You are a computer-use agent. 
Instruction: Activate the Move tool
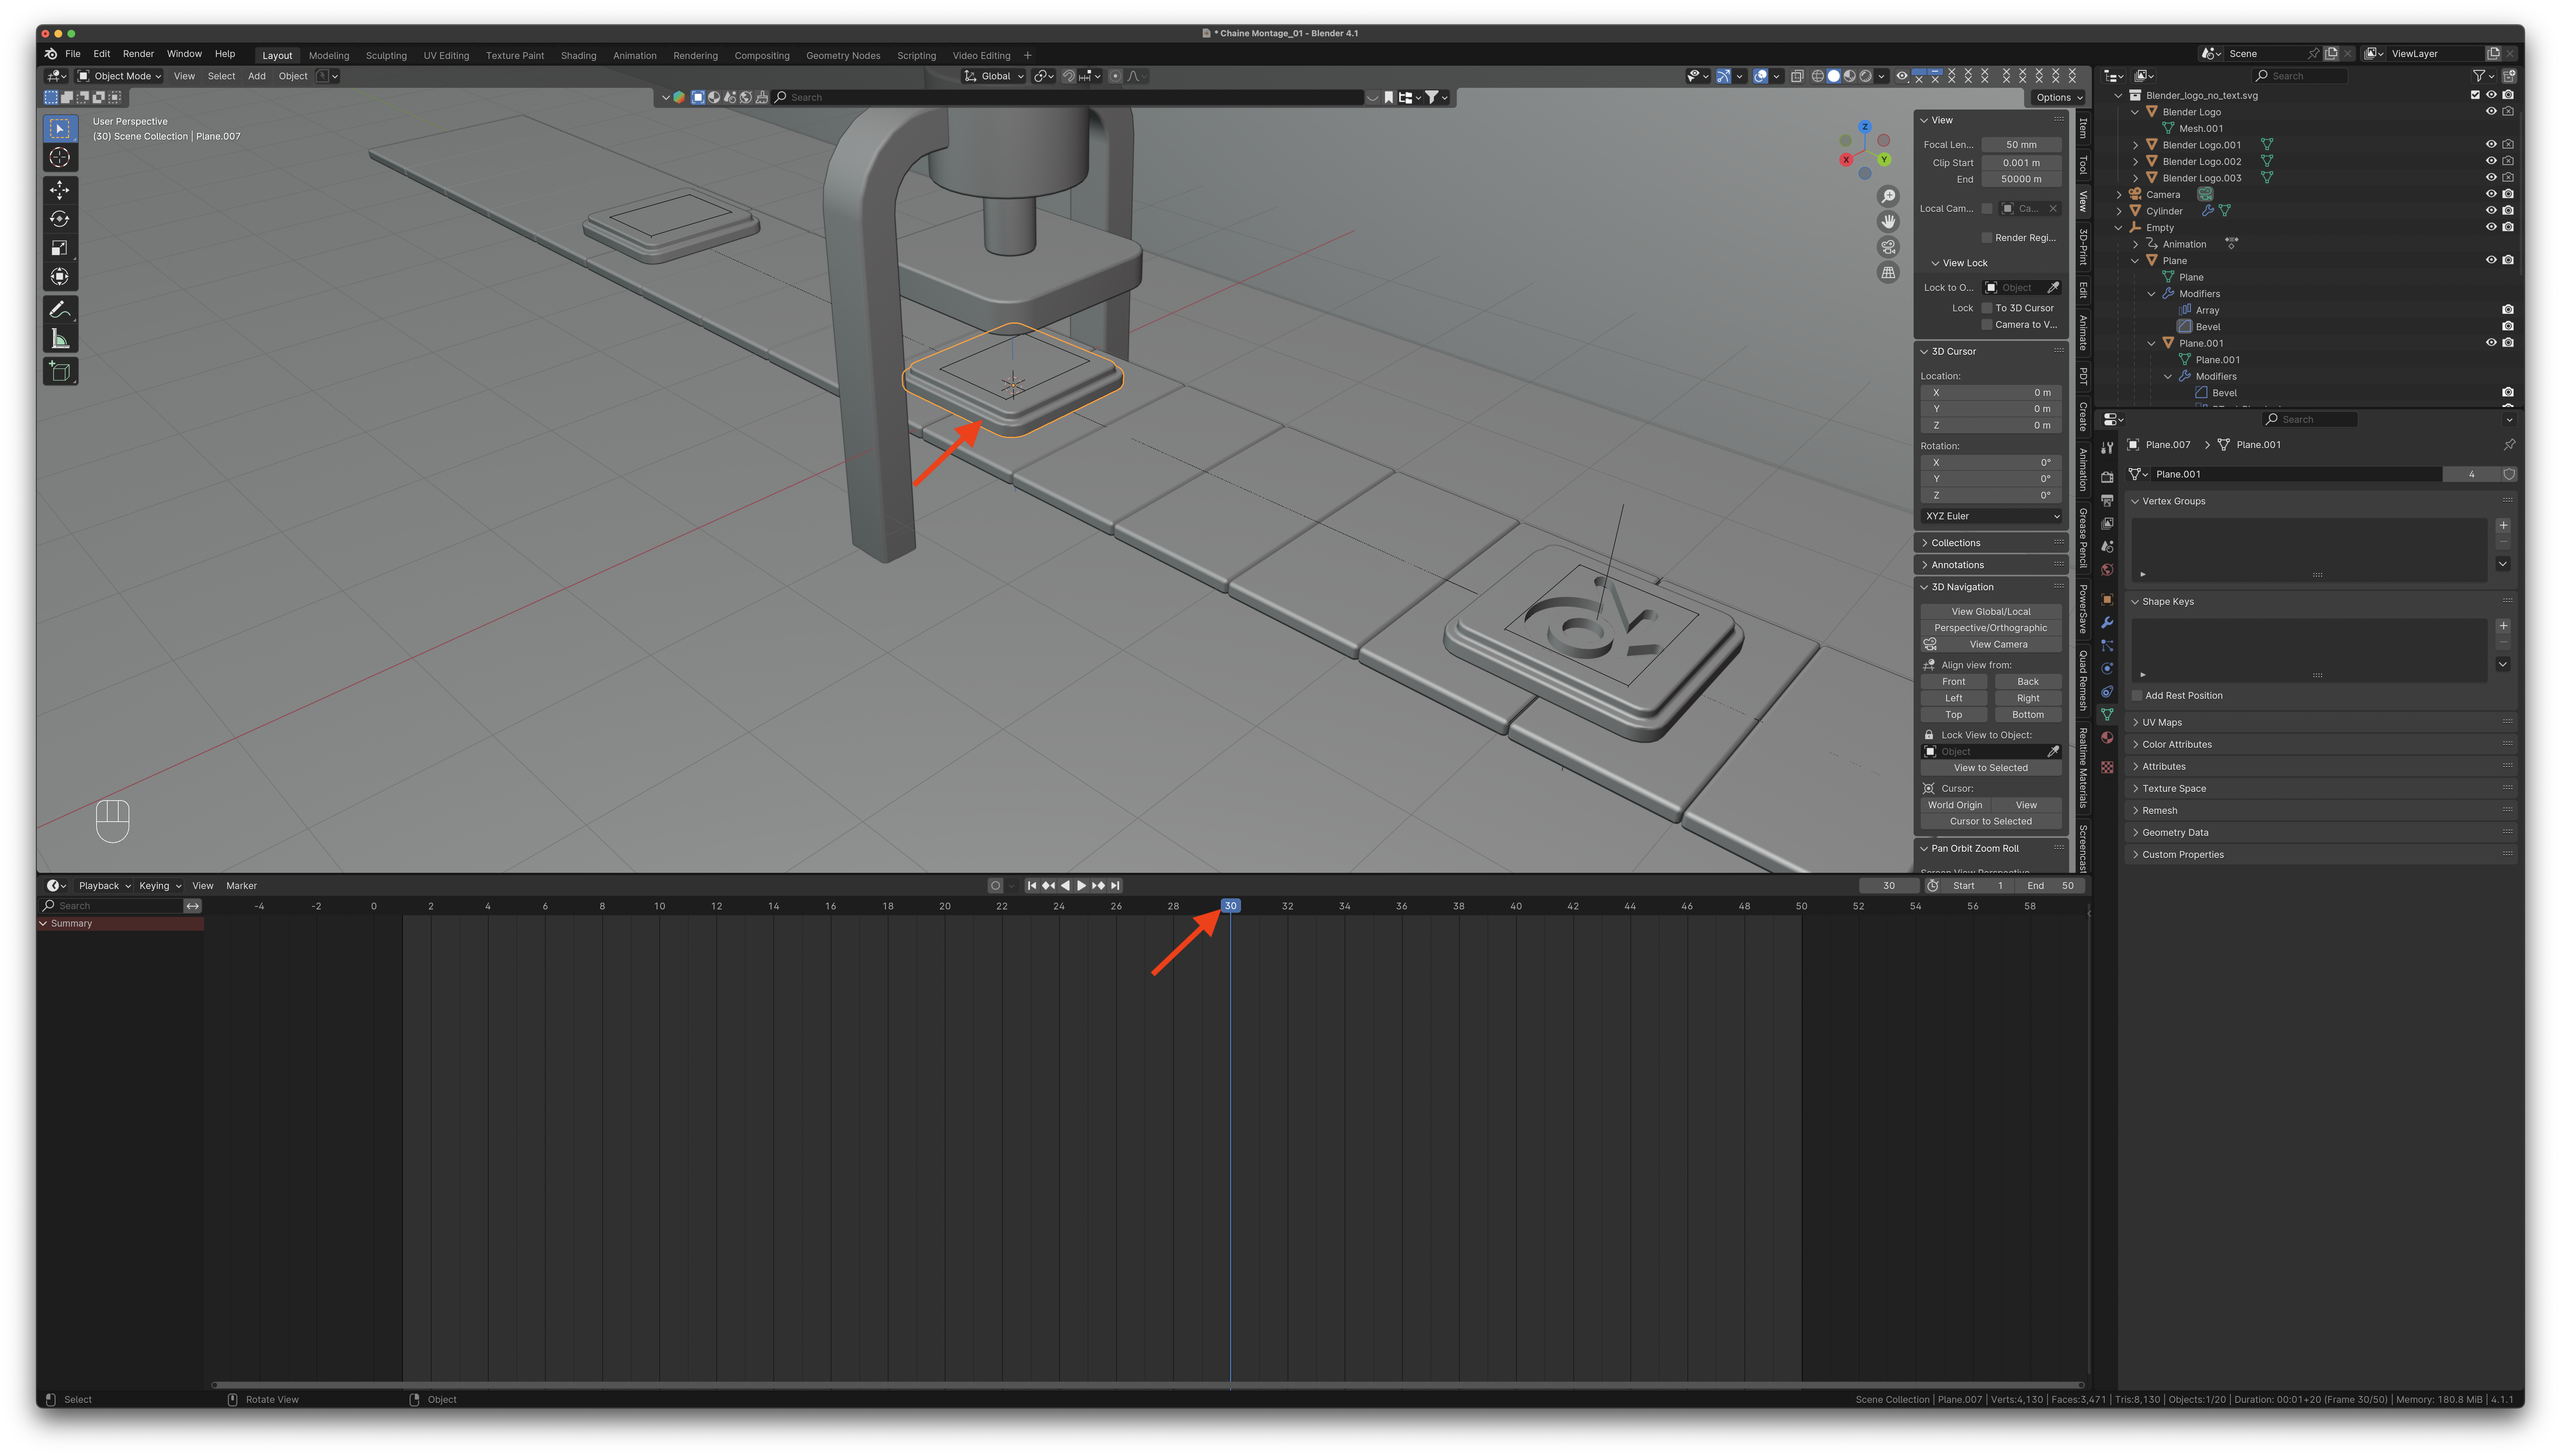(x=60, y=190)
